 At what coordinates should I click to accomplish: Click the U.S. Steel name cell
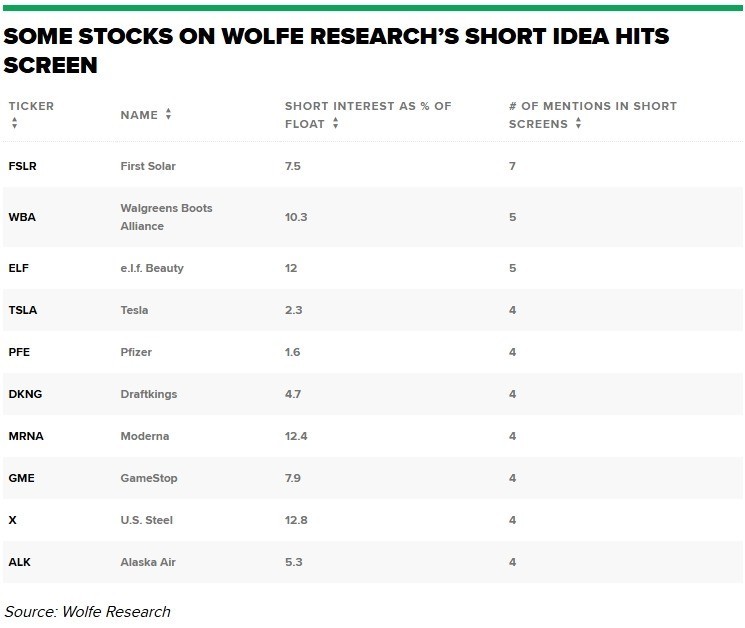(146, 520)
